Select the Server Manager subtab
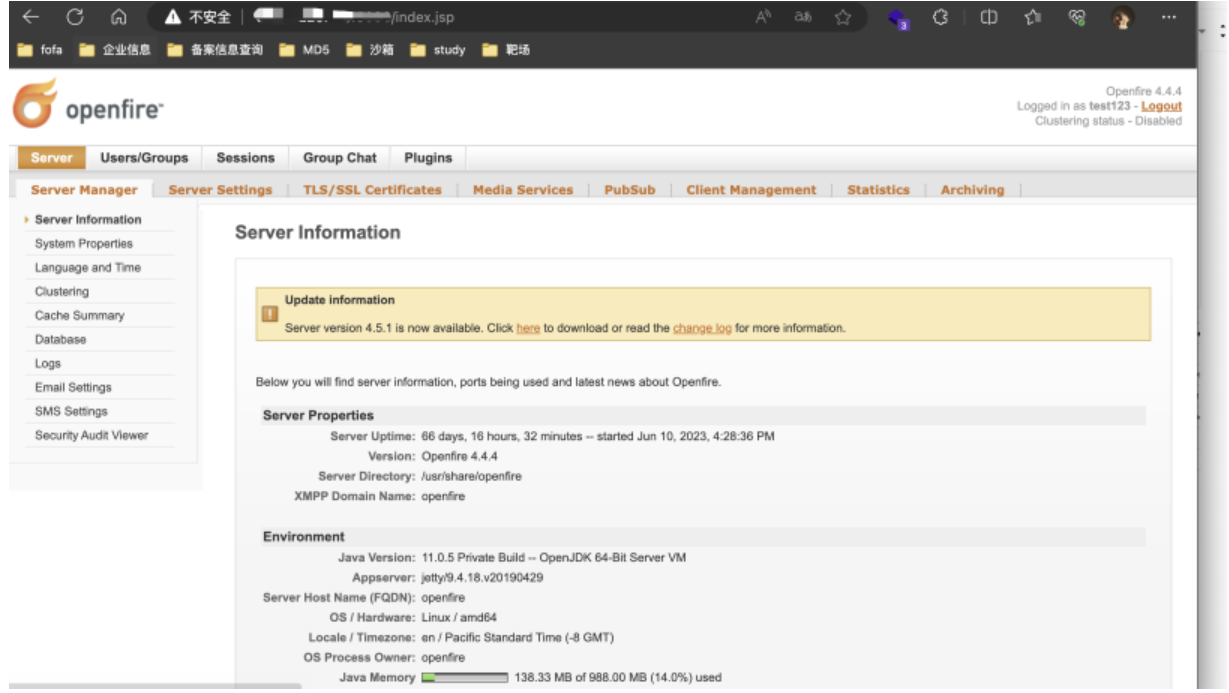Image resolution: width=1229 pixels, height=693 pixels. coord(84,190)
